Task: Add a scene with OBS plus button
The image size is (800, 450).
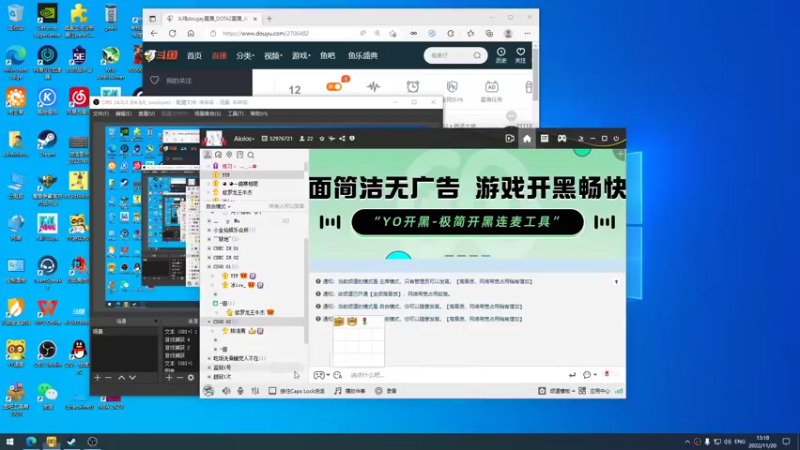Action: coord(97,378)
